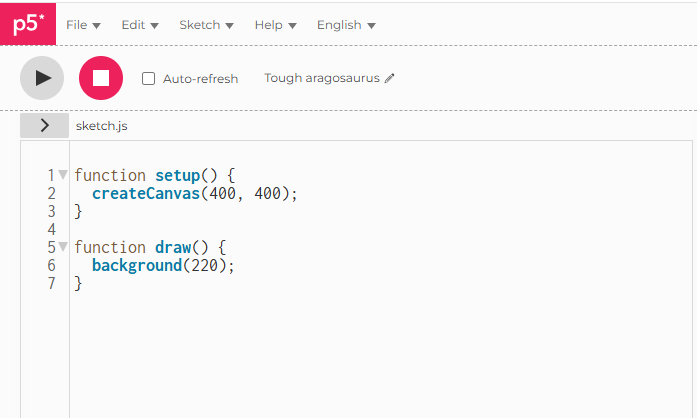Viewport: 697px width, 418px height.
Task: Rename sketch using the pencil icon
Action: (389, 78)
